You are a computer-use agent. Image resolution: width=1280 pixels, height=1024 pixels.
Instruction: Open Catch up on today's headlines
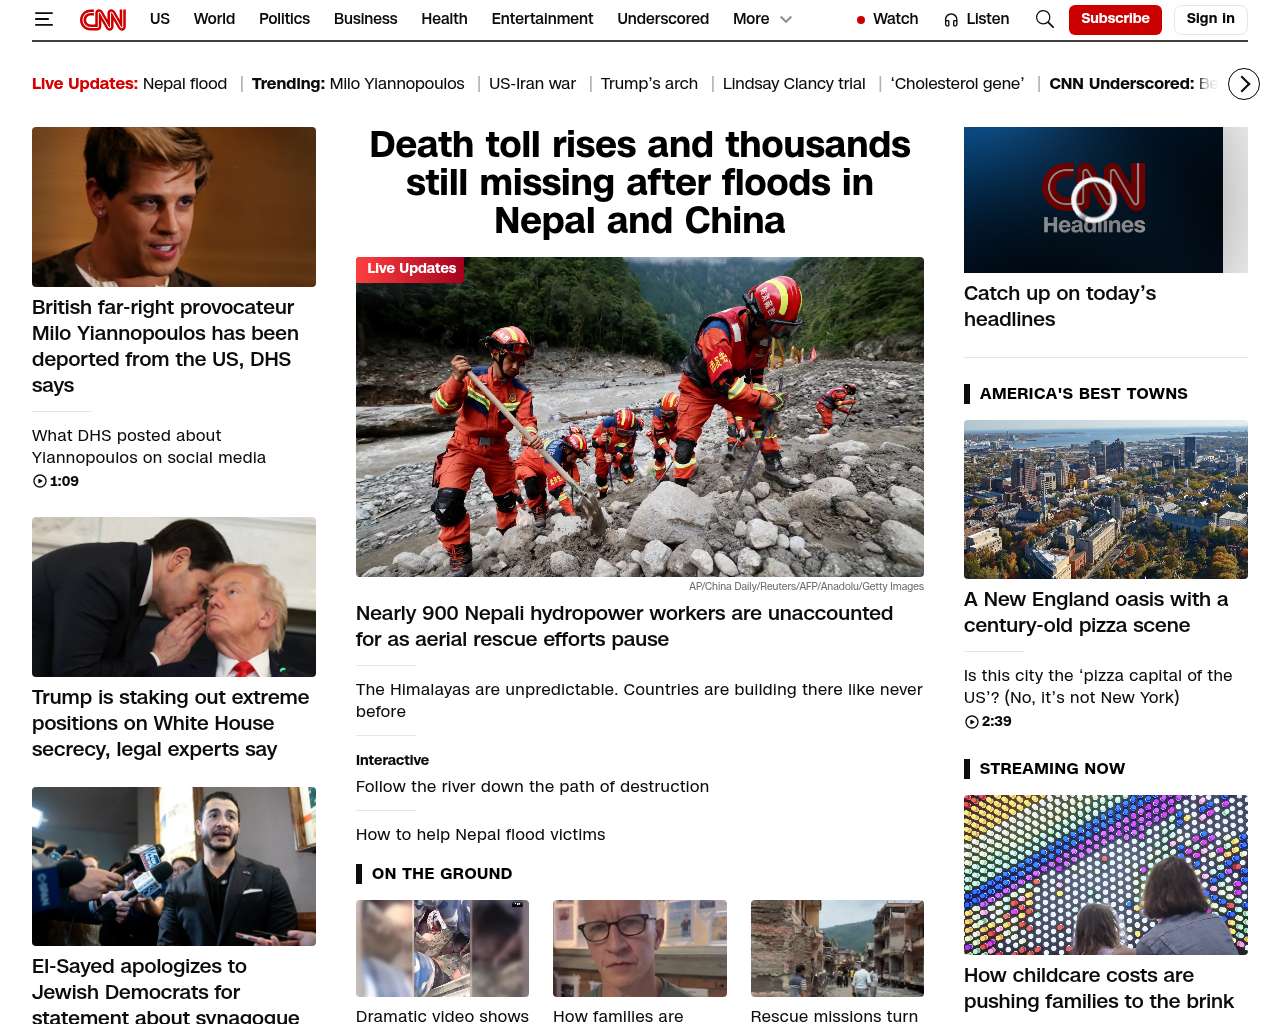click(x=1060, y=306)
